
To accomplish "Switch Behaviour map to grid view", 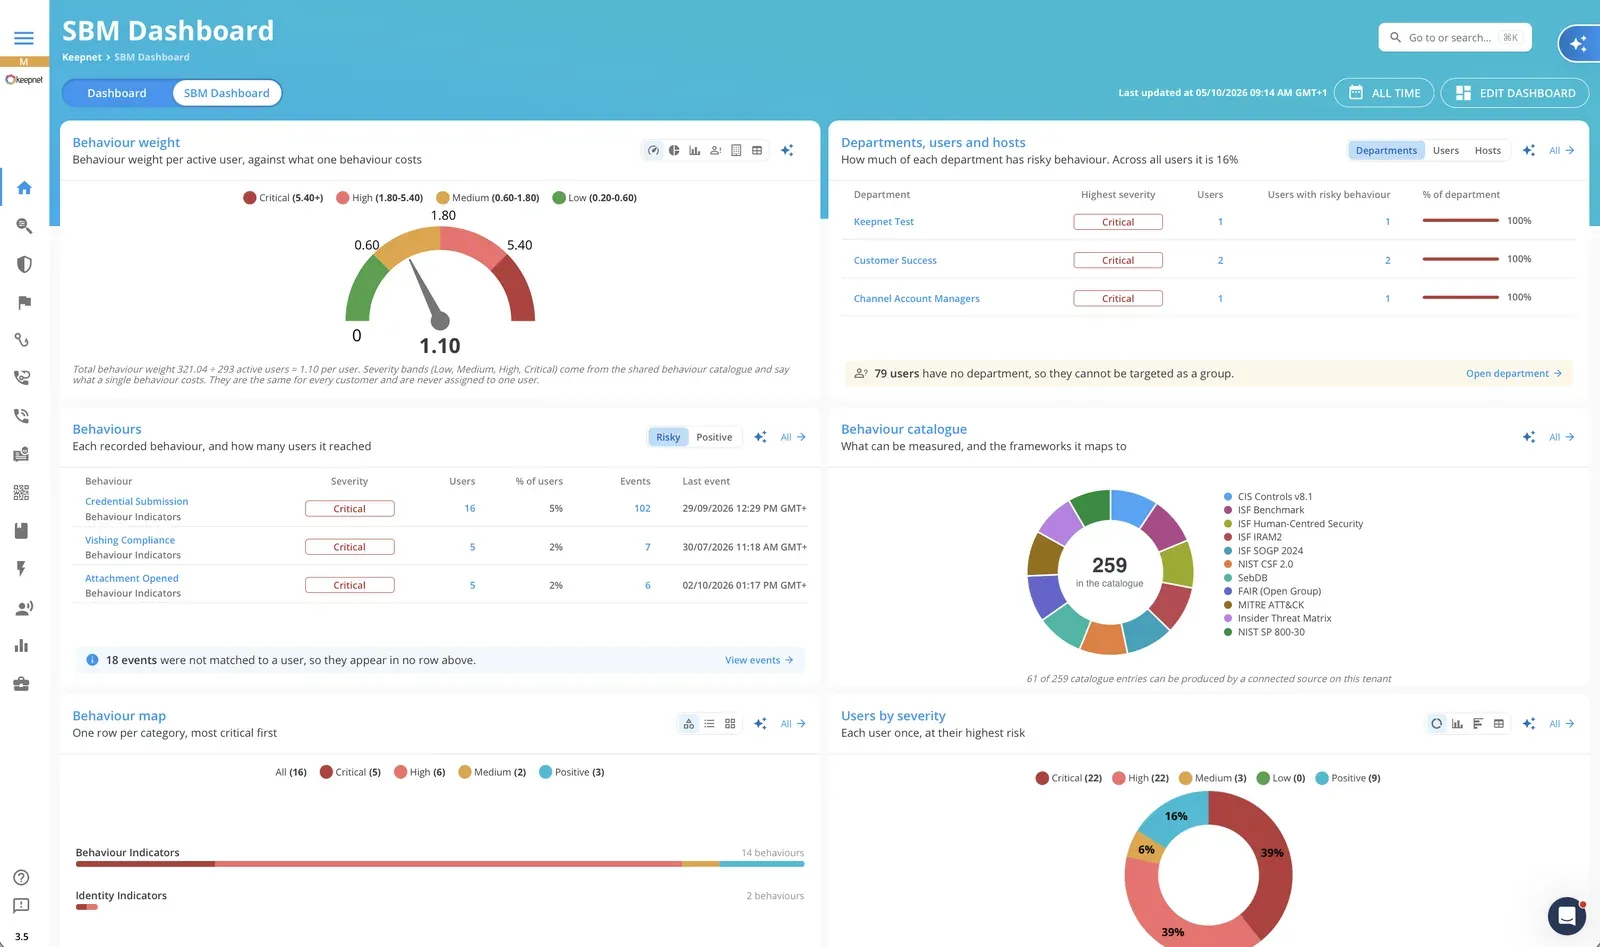I will [x=730, y=724].
